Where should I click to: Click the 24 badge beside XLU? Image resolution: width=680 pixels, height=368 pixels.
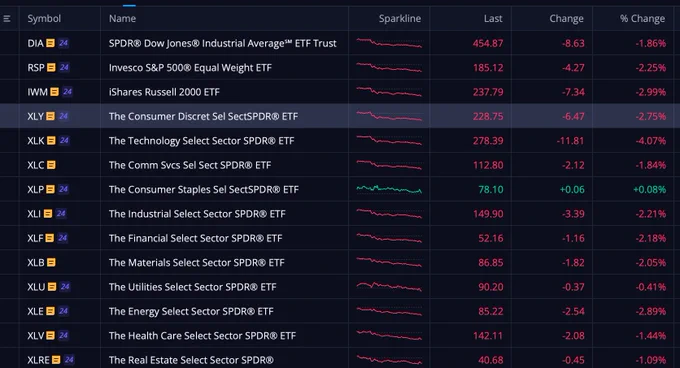tap(65, 287)
